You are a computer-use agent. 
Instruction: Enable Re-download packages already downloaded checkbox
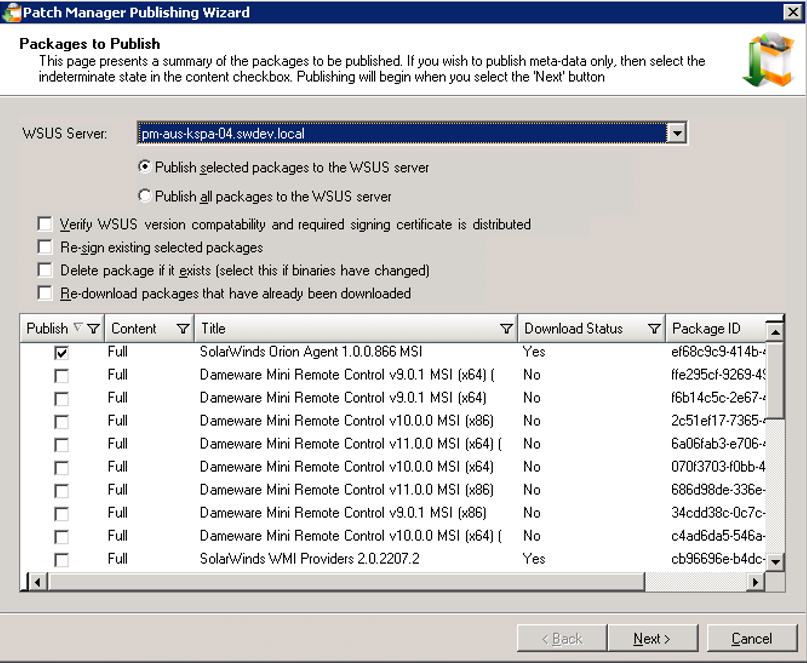44,293
